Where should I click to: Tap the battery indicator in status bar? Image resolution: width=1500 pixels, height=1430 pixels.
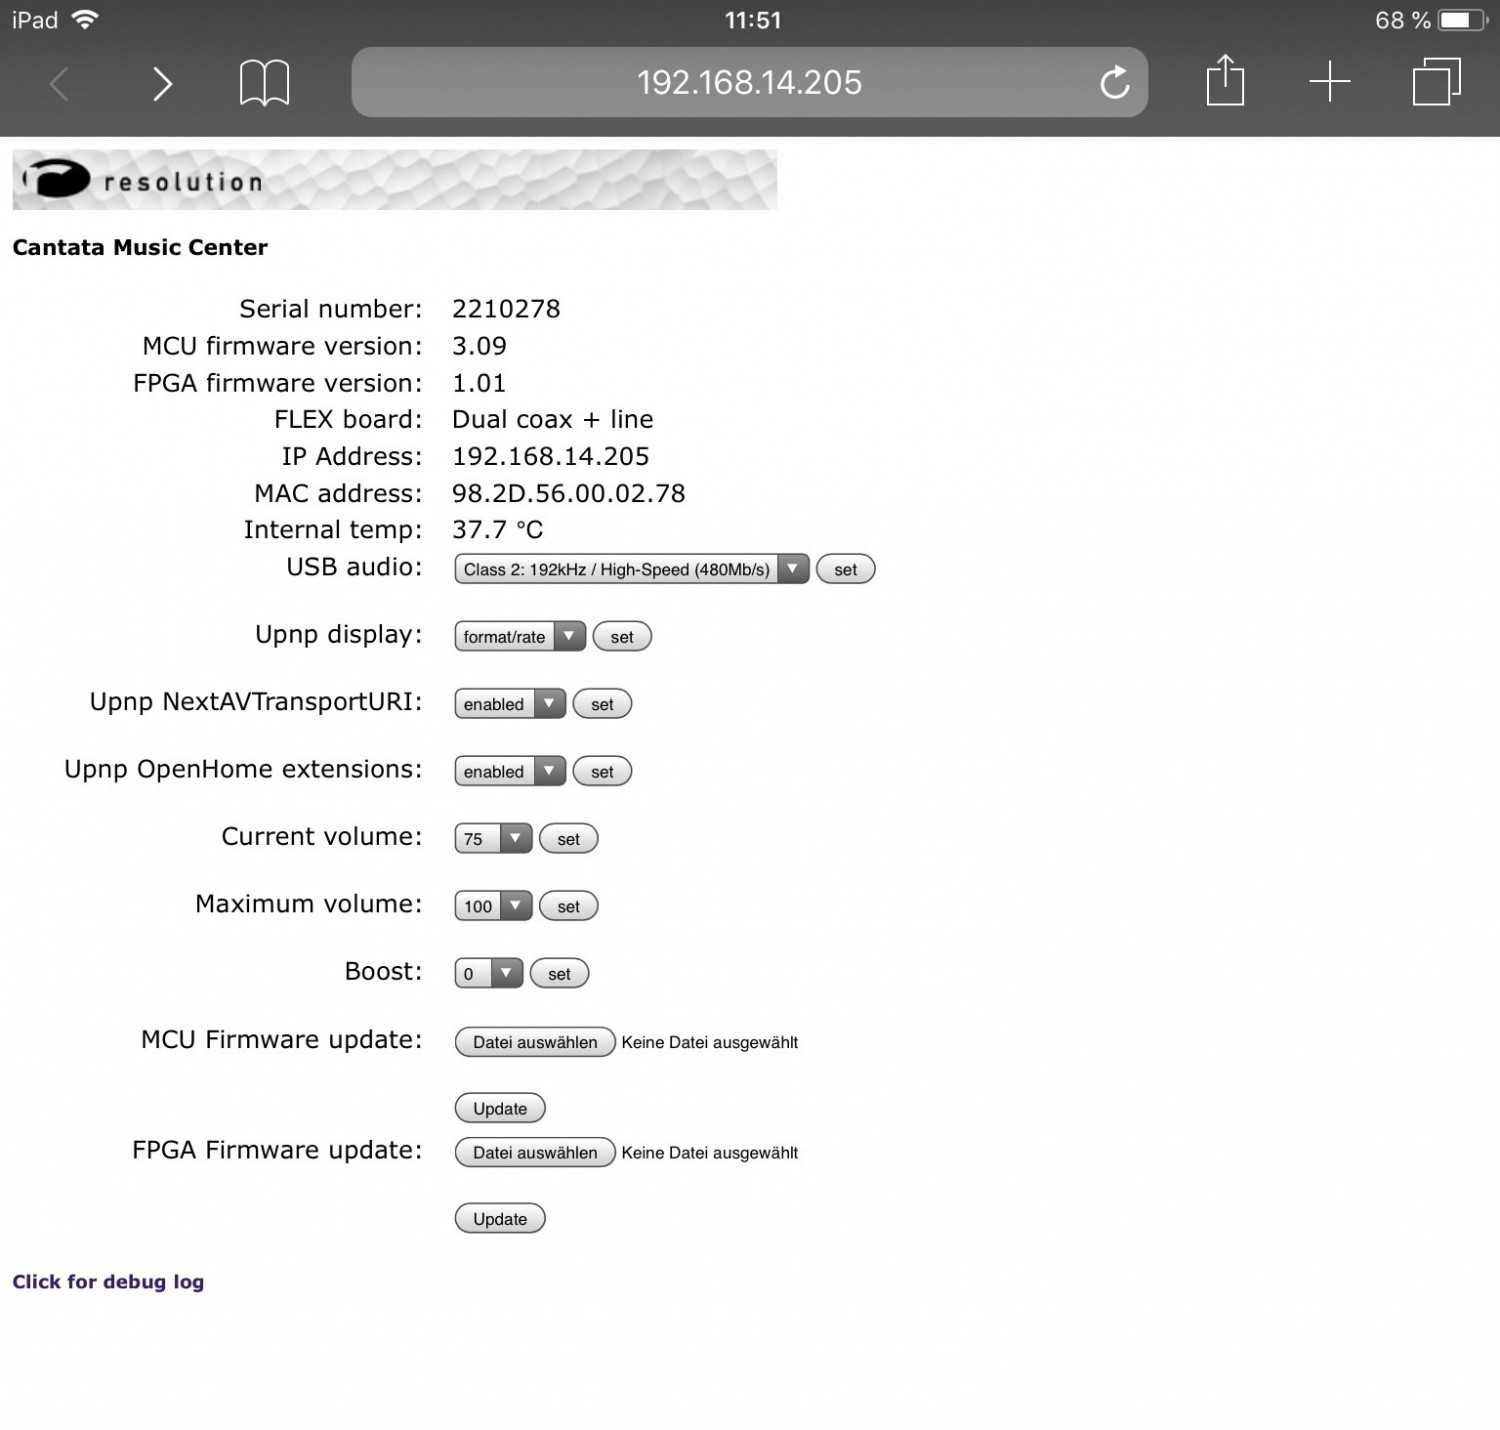1462,20
